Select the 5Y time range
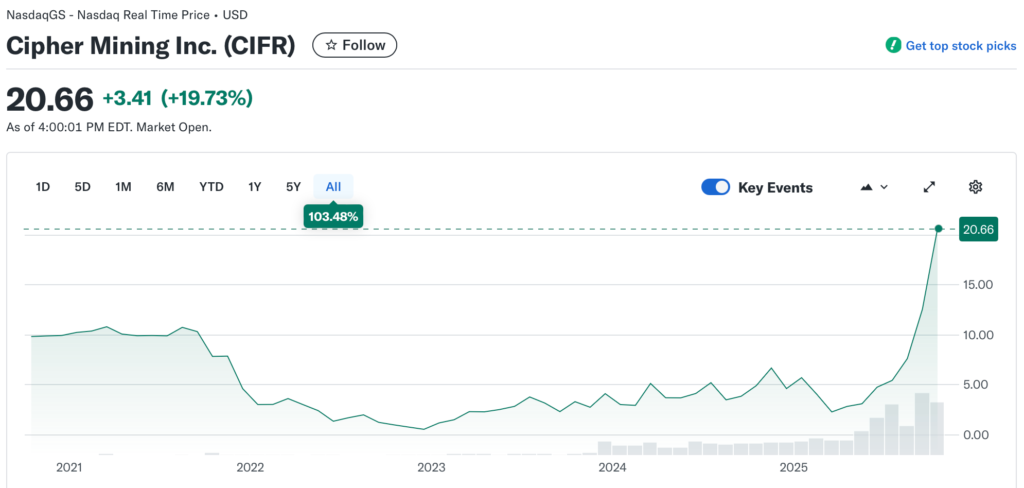 click(x=293, y=187)
